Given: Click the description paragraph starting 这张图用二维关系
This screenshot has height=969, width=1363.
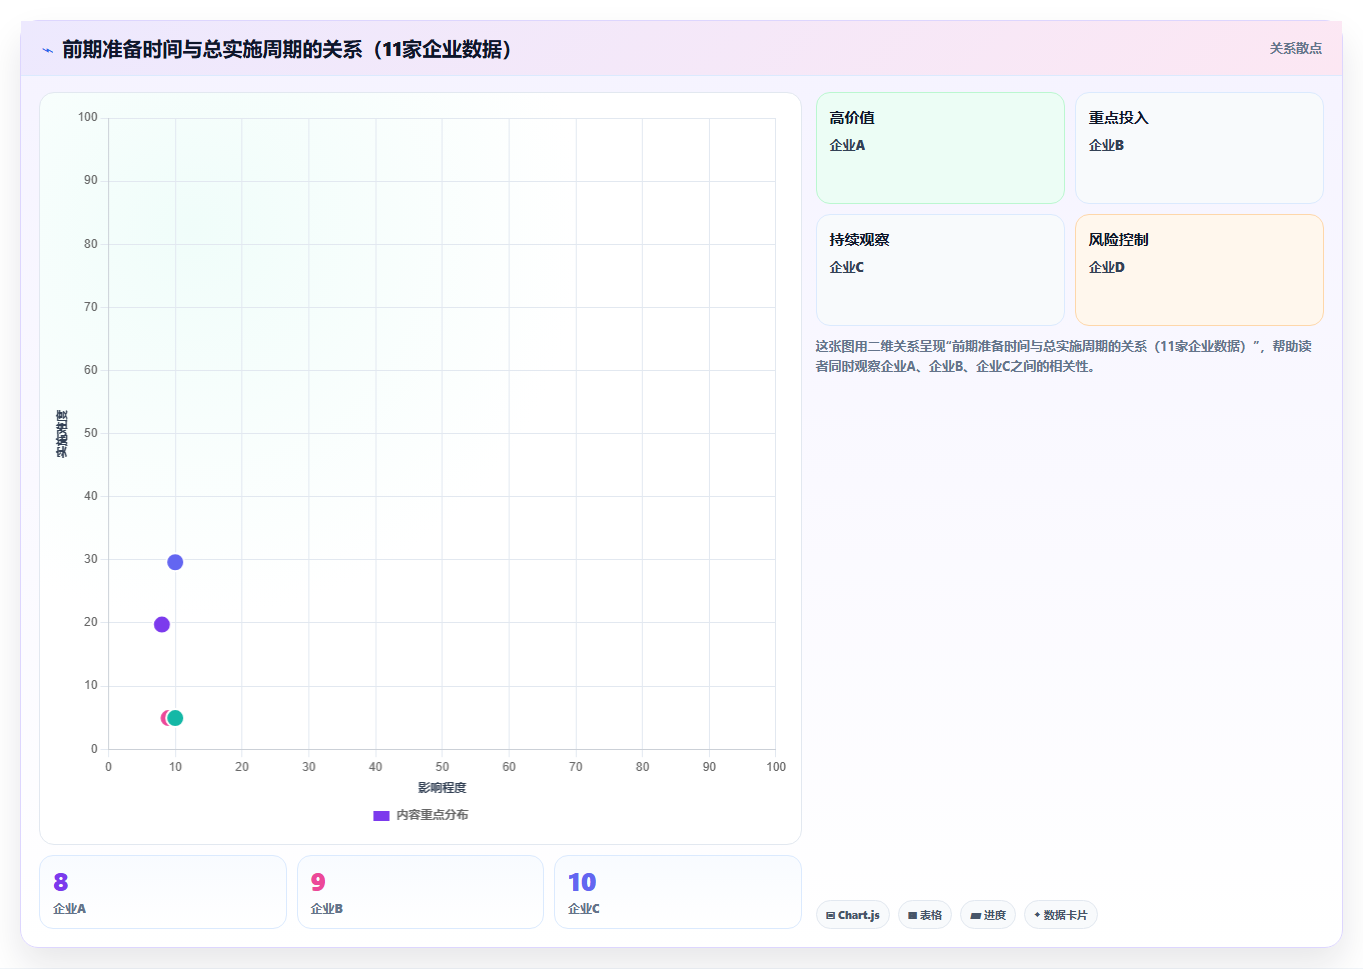Looking at the screenshot, I should coord(1063,356).
